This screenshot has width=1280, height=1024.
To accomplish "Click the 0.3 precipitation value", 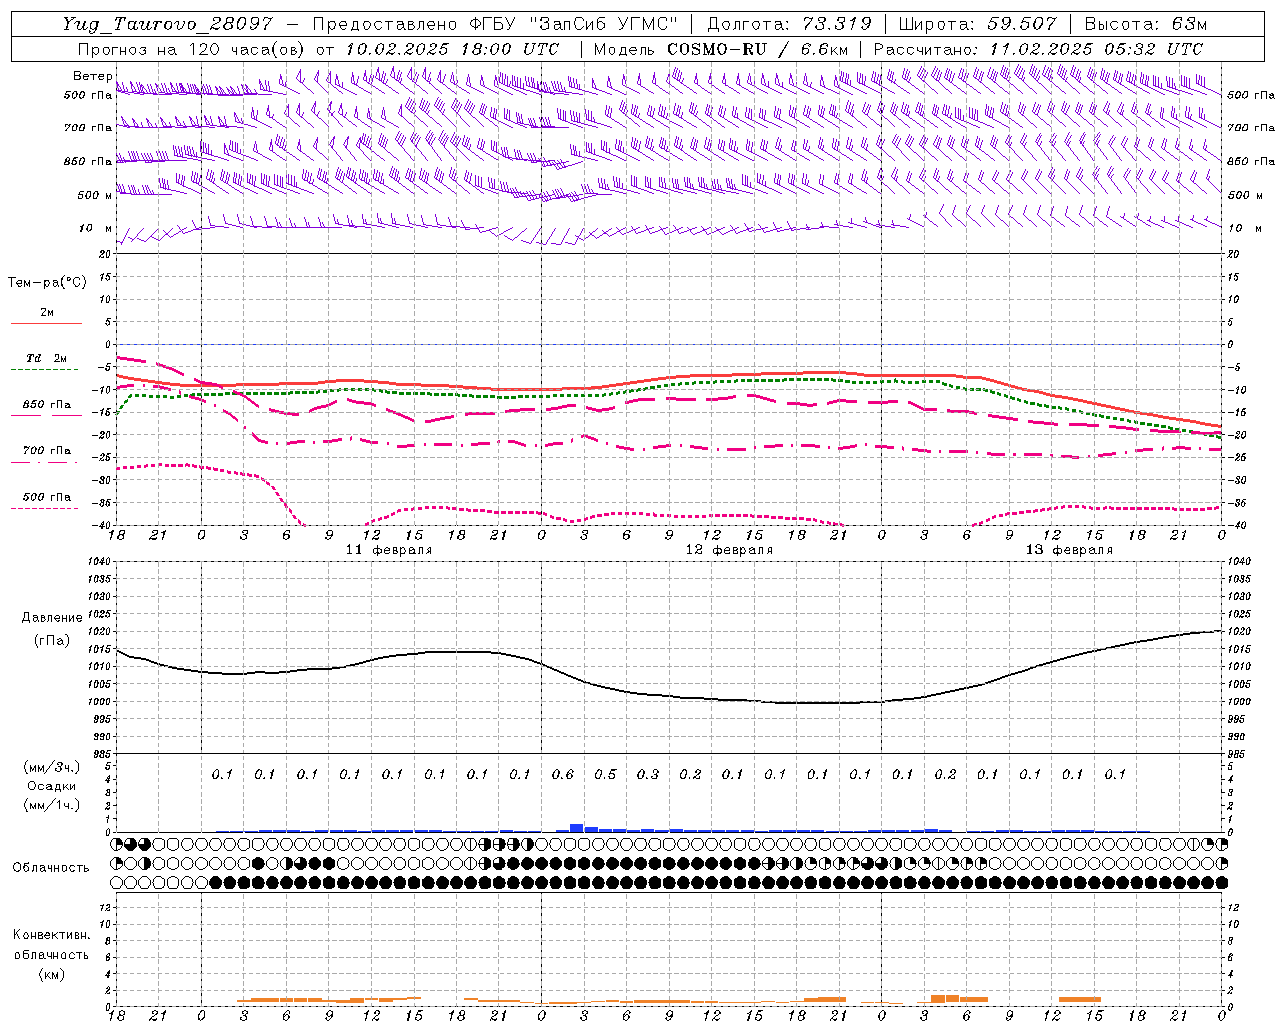I will [648, 774].
